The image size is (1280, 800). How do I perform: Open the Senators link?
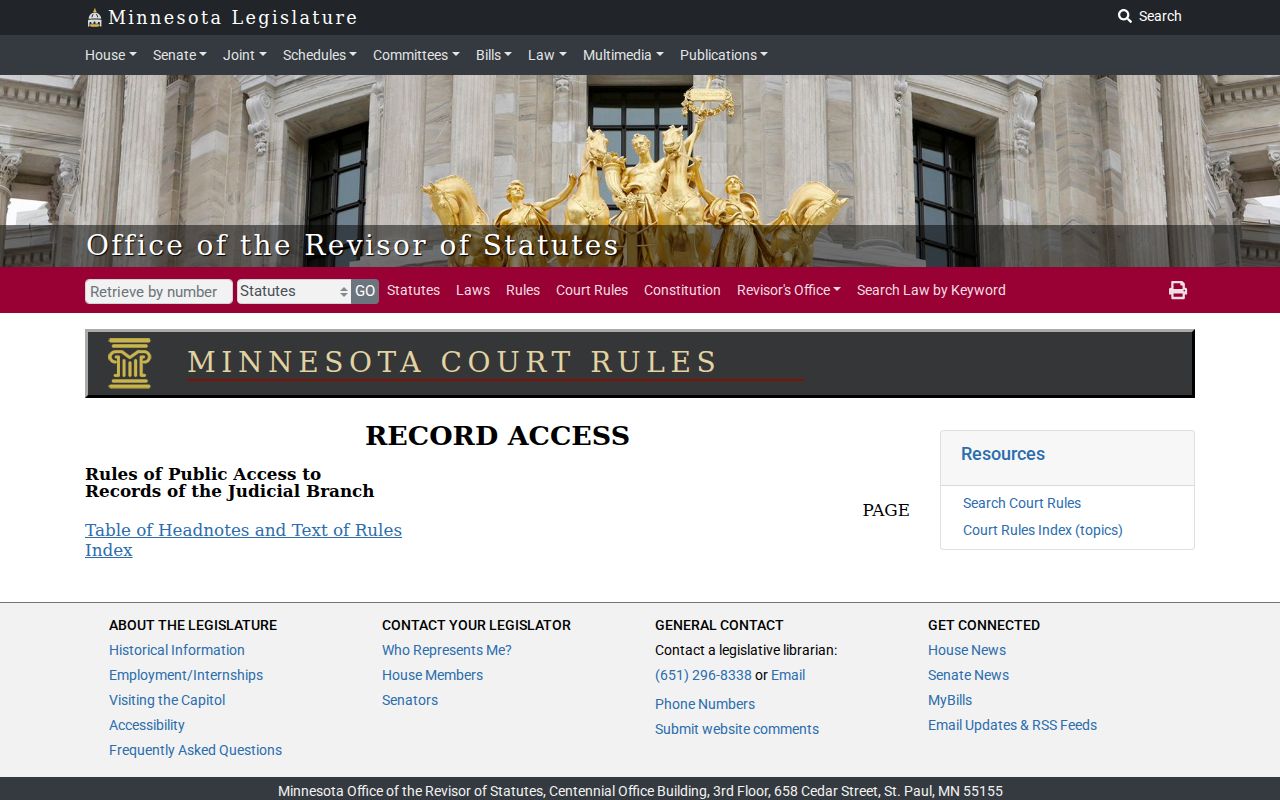tap(410, 700)
